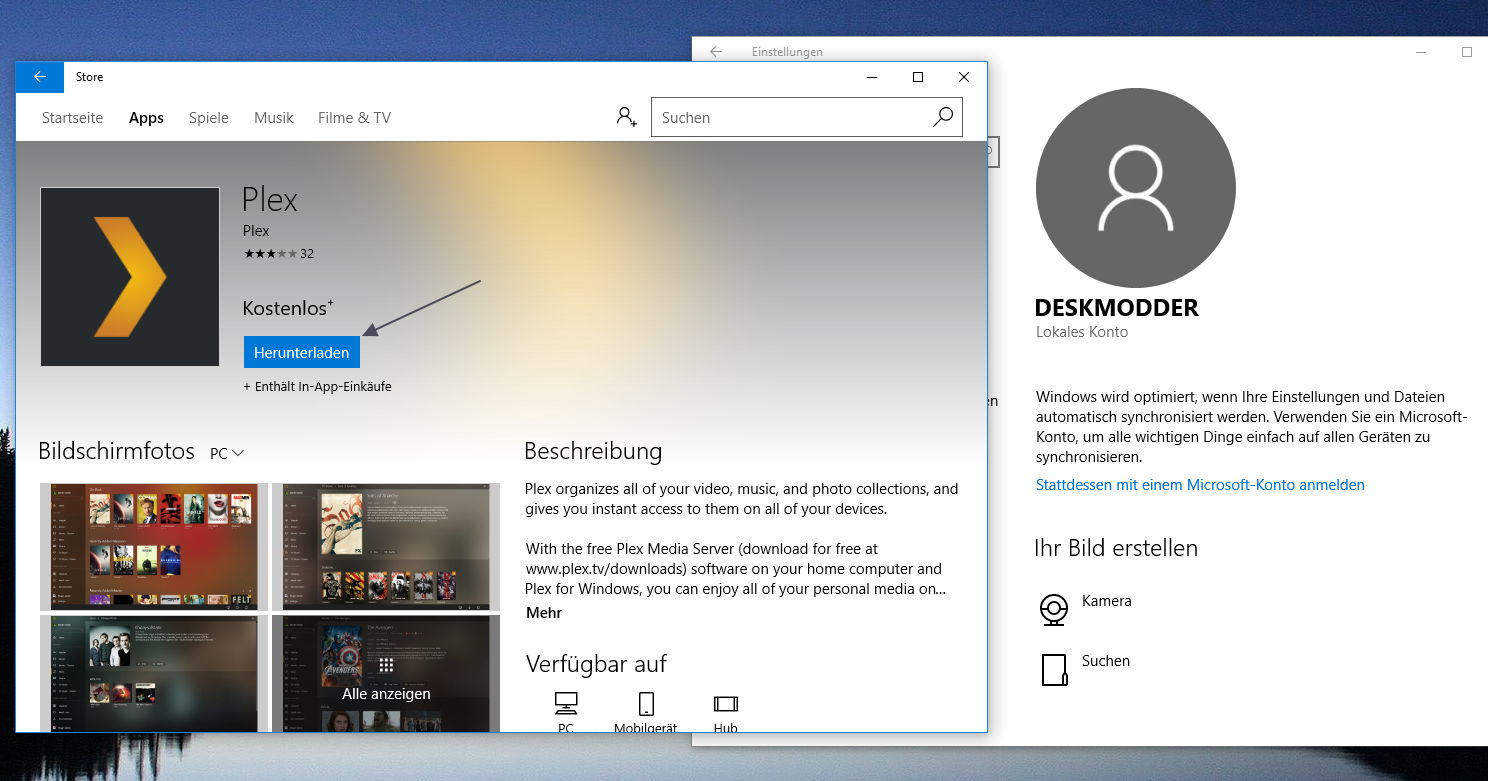Click the magnifier search icon in Store

pos(942,117)
